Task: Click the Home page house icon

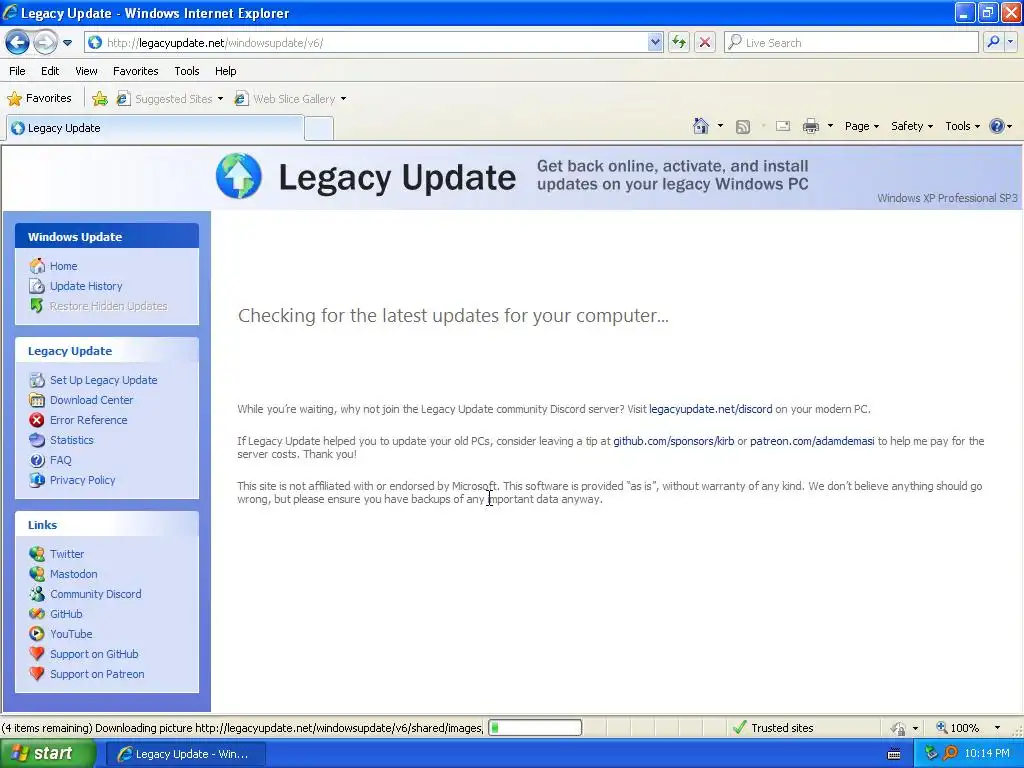Action: click(x=701, y=126)
